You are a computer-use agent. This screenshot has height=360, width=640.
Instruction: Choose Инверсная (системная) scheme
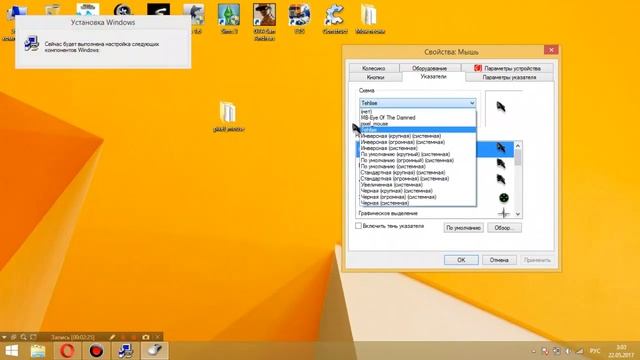coord(418,148)
